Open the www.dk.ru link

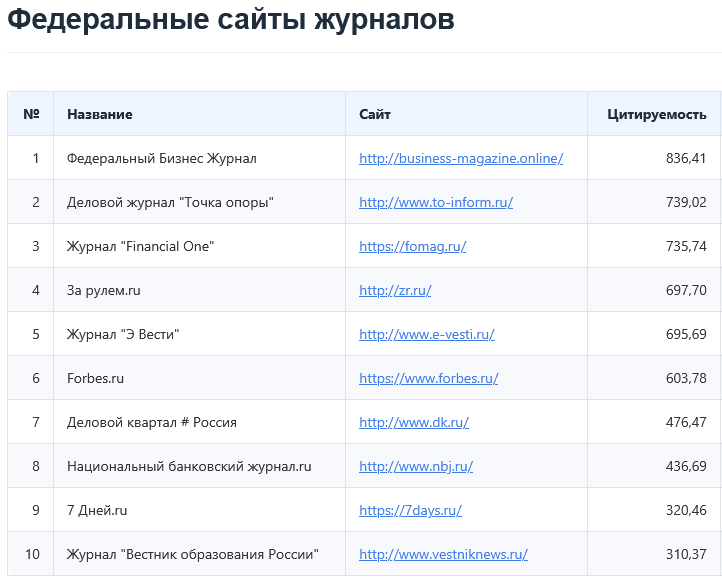[414, 422]
